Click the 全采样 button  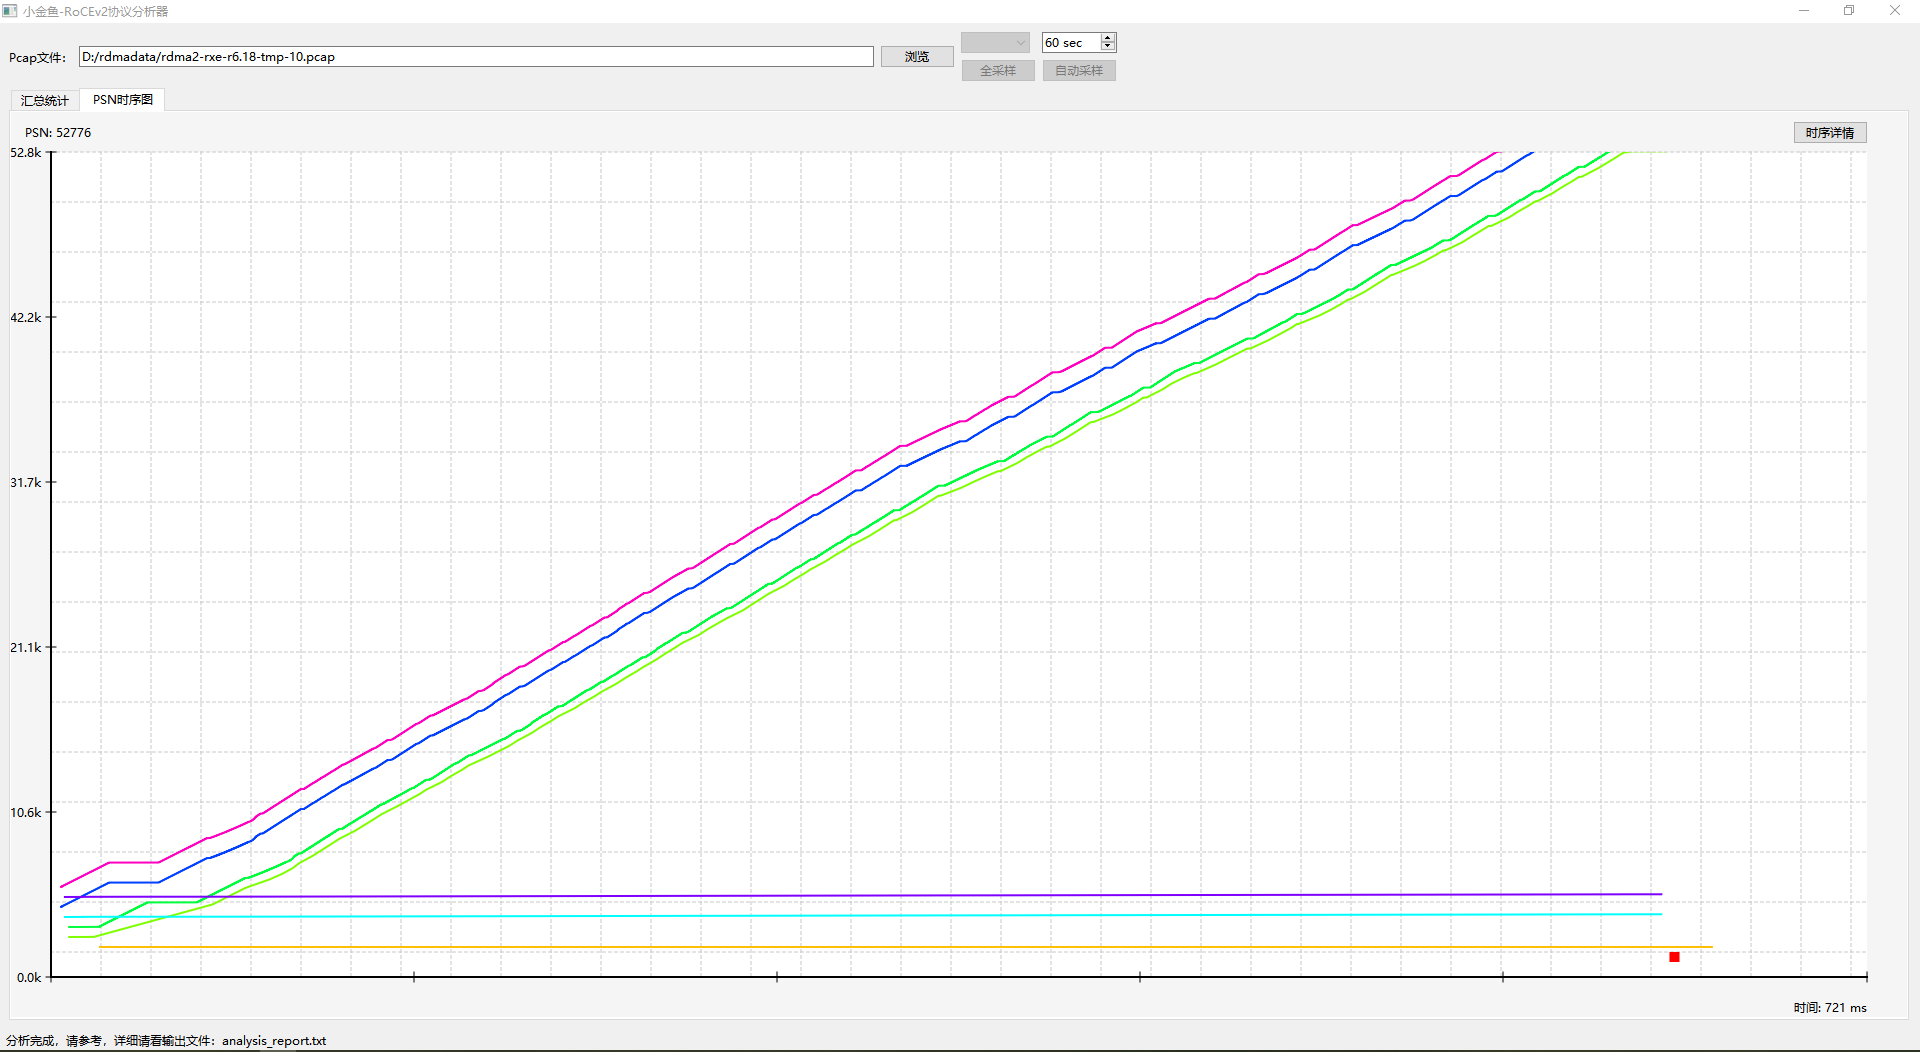coord(997,71)
